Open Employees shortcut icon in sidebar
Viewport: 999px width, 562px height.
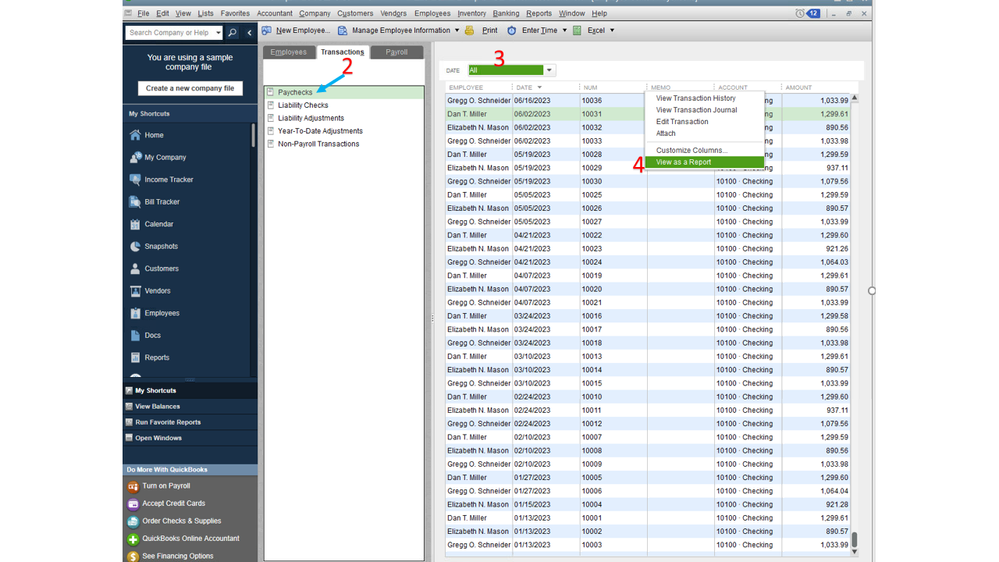tap(135, 313)
